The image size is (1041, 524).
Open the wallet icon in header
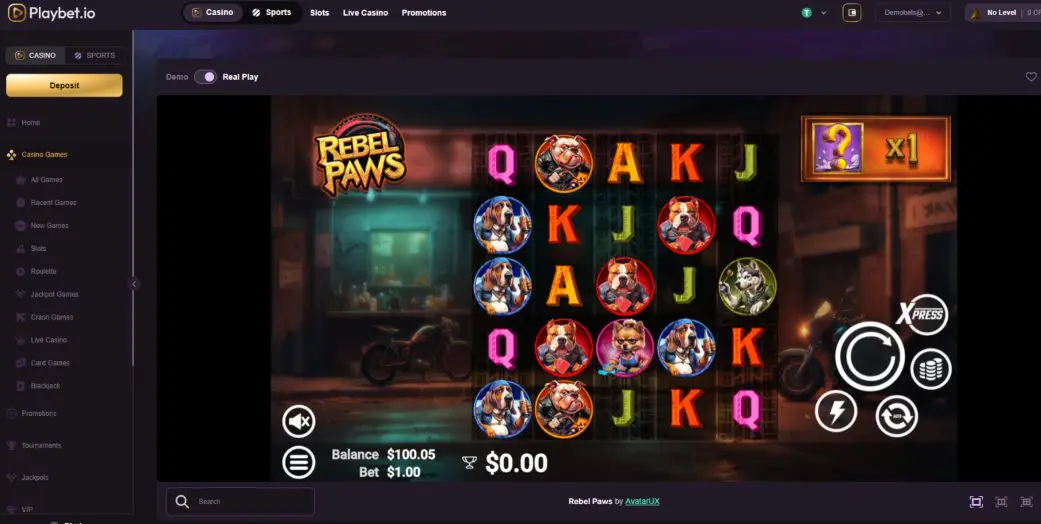click(x=852, y=13)
